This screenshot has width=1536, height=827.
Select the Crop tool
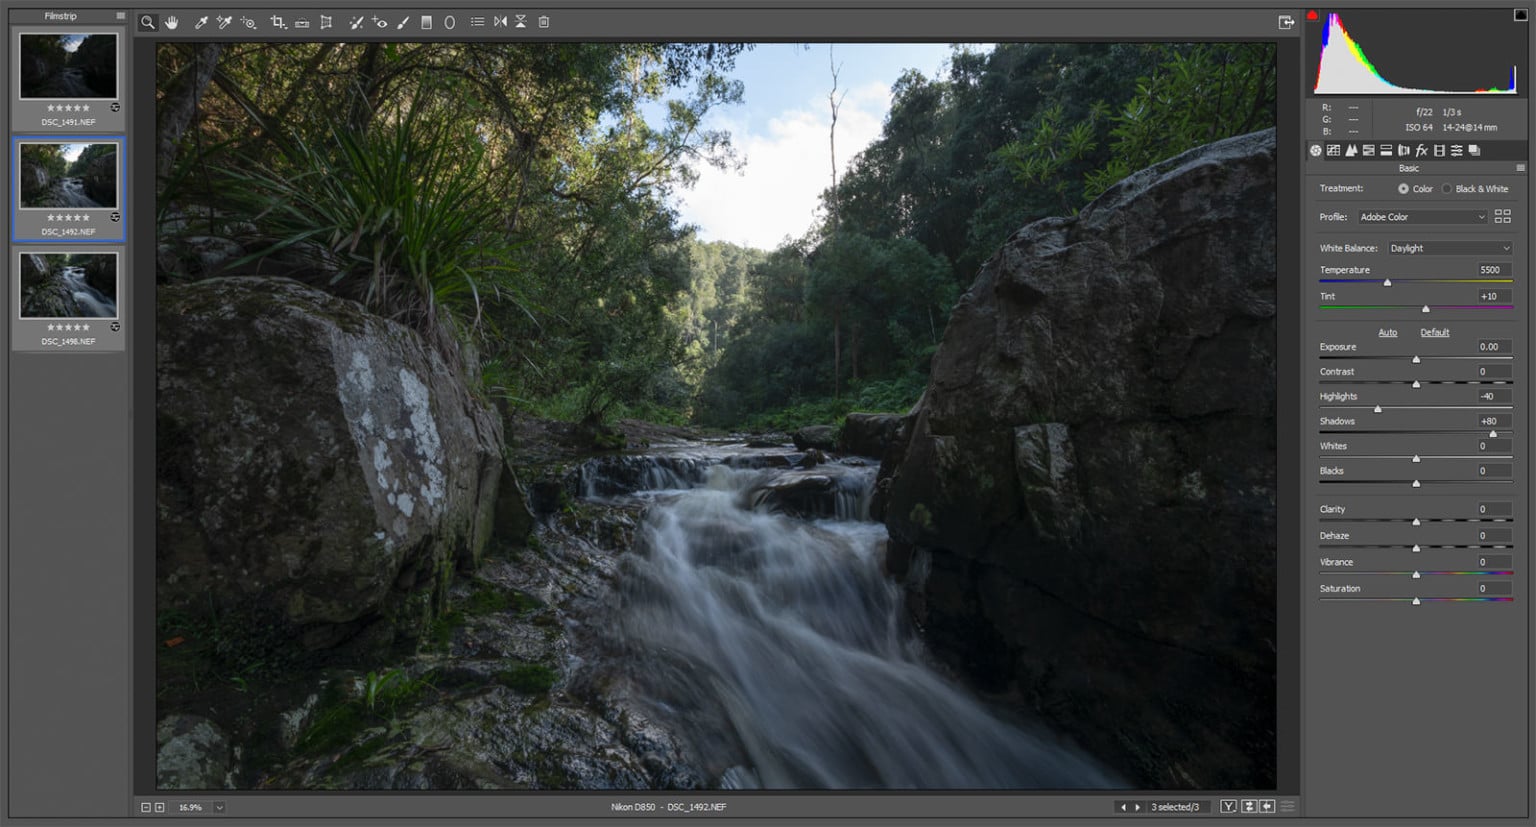point(279,21)
